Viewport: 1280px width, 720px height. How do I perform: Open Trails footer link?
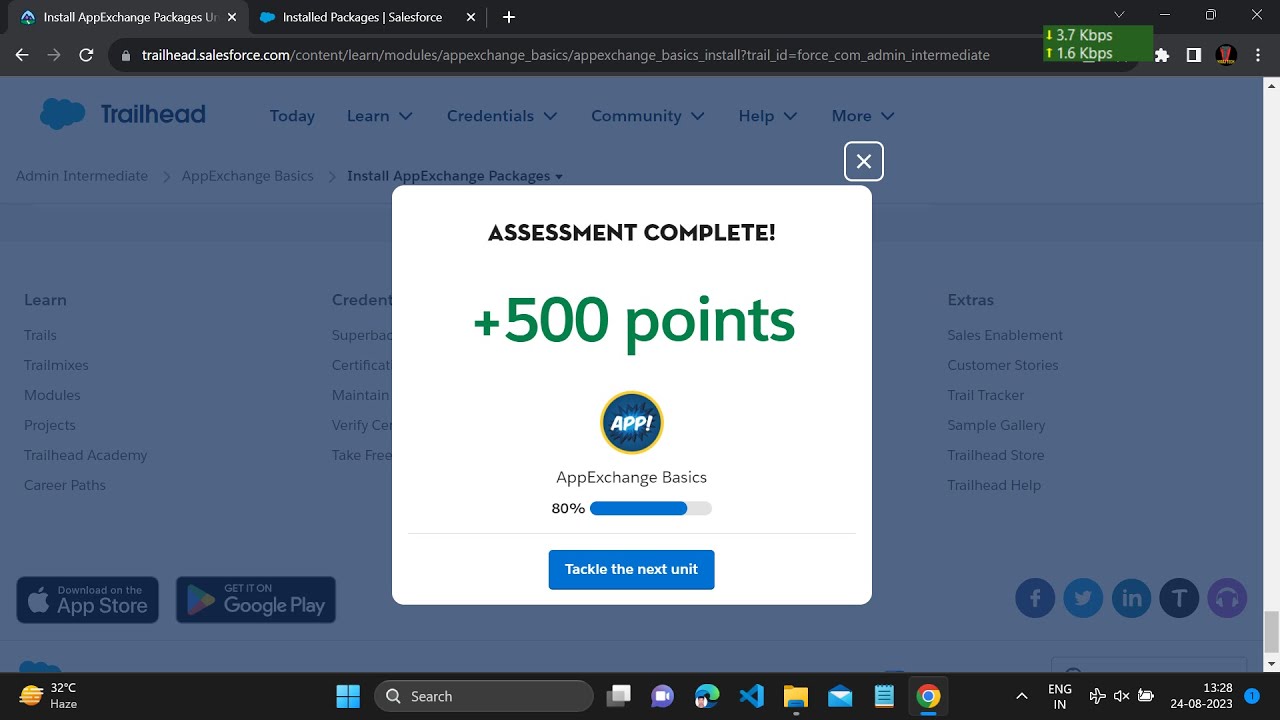40,335
